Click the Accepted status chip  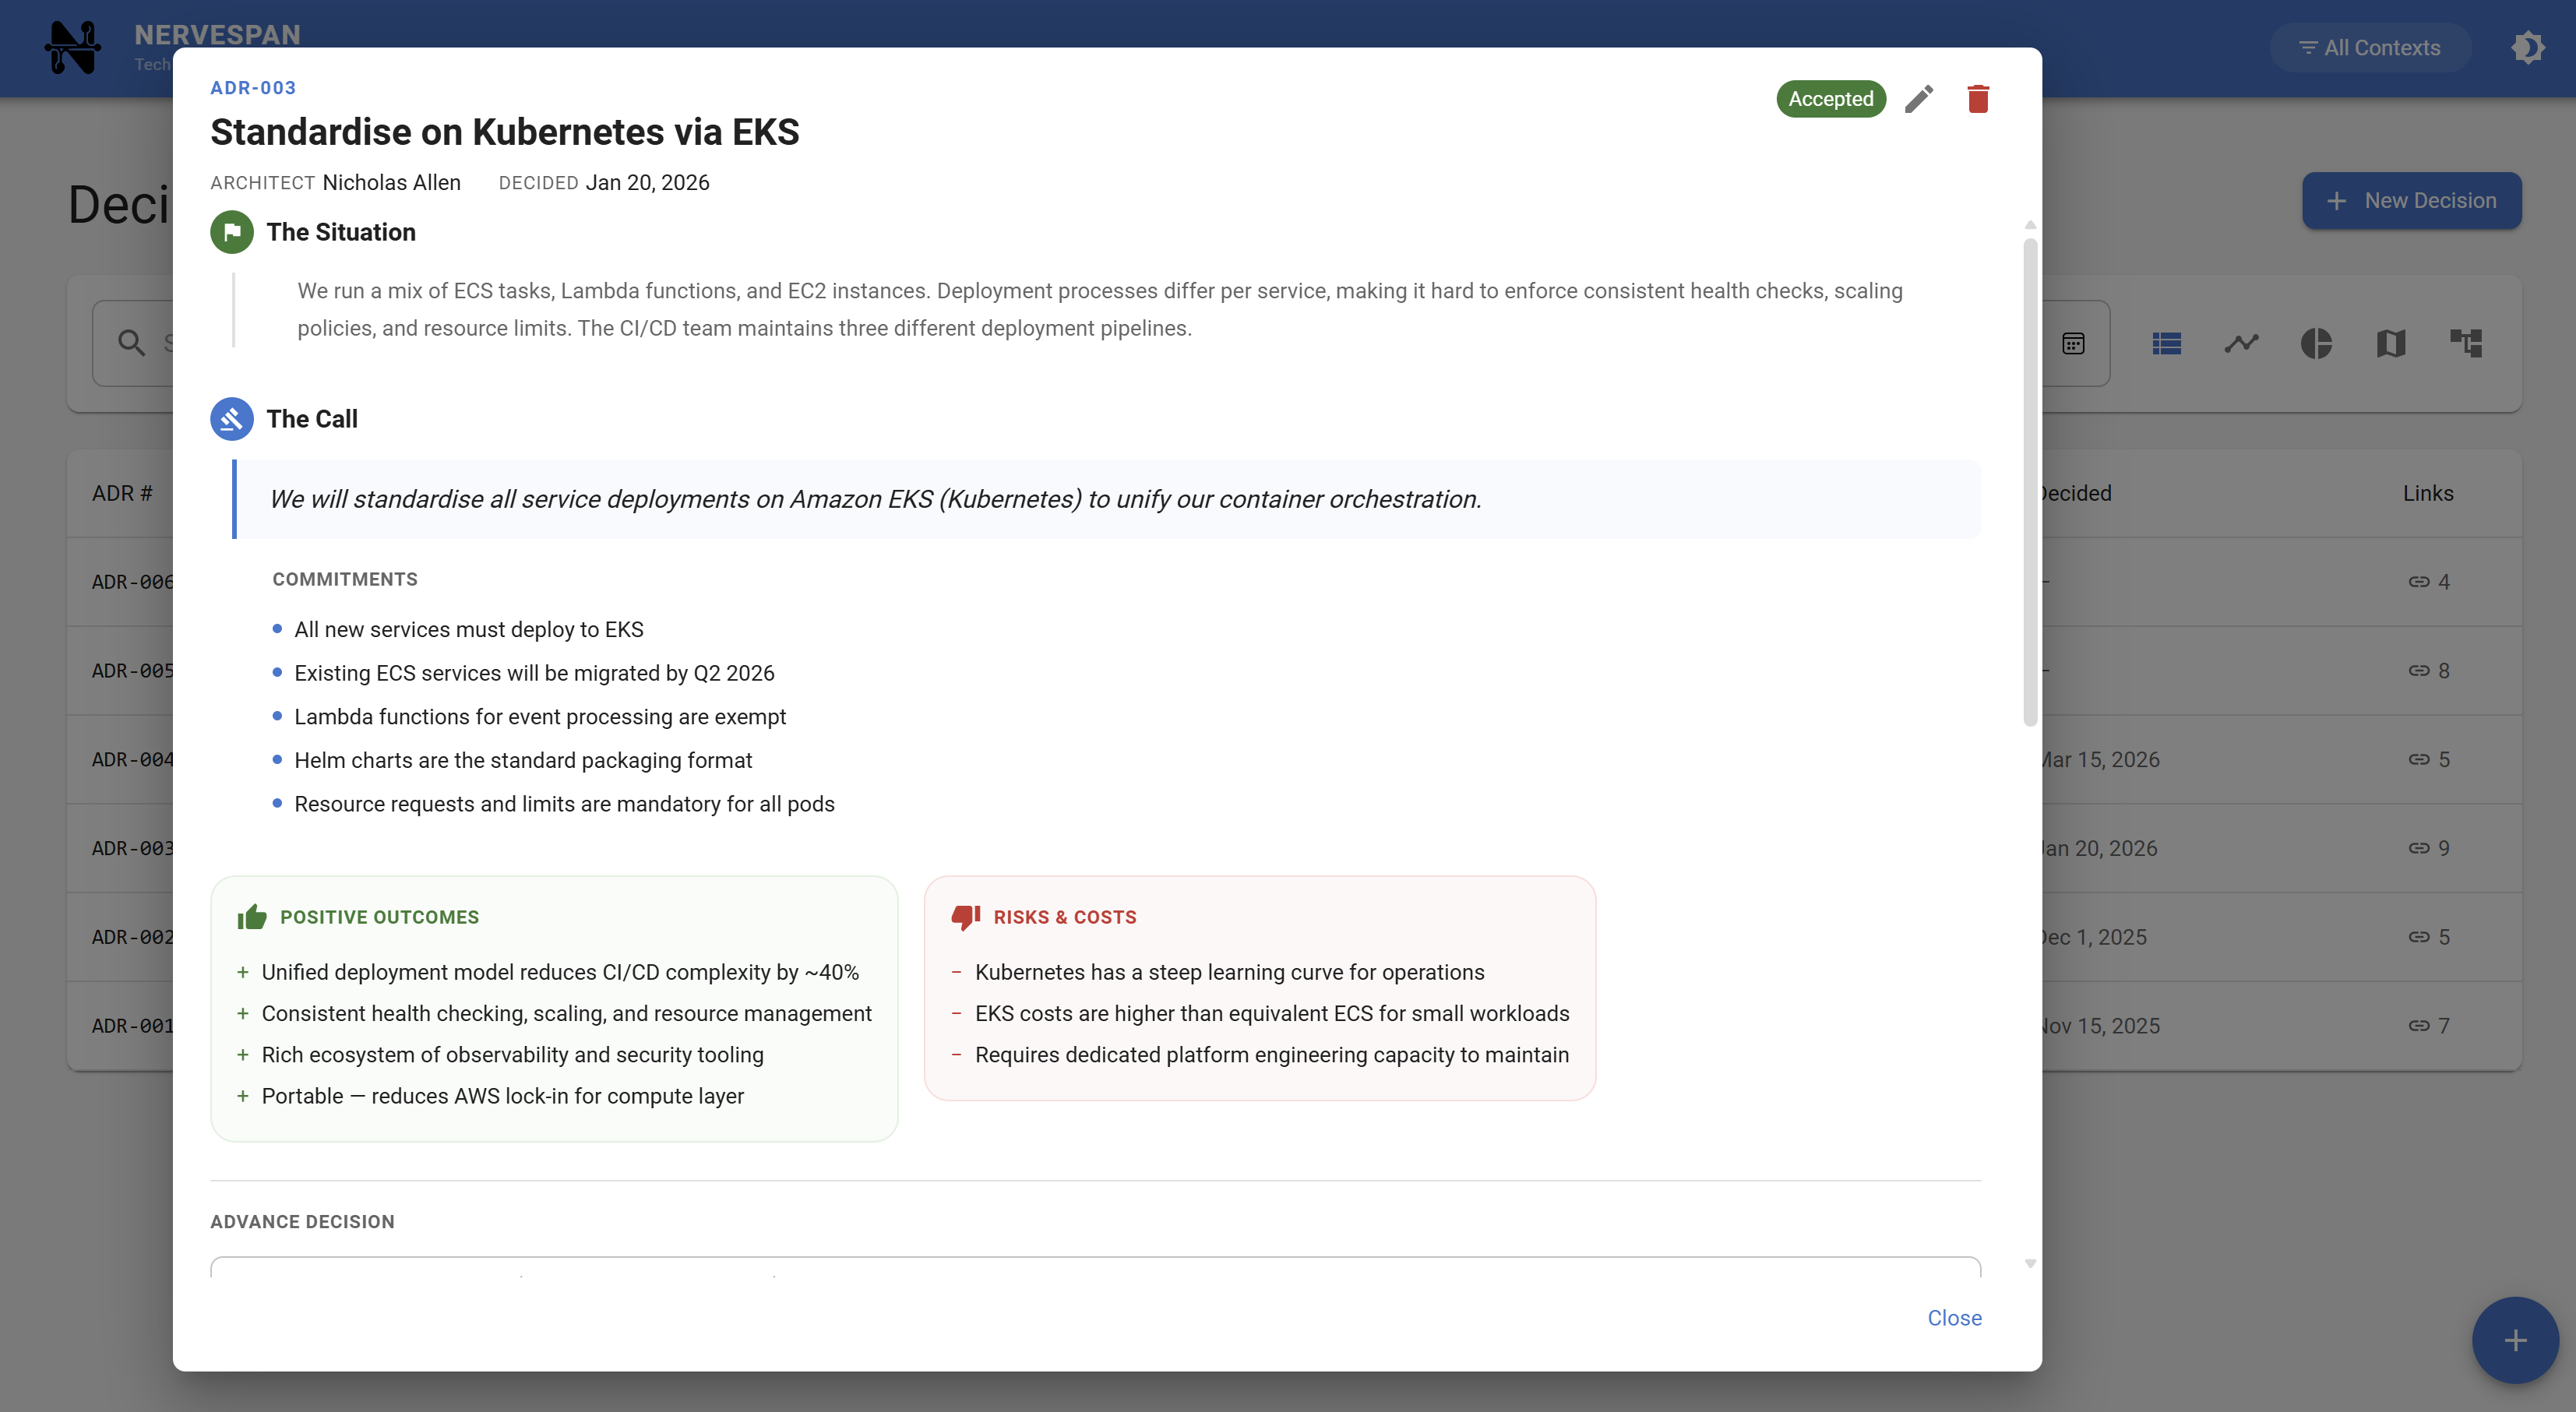coord(1830,99)
